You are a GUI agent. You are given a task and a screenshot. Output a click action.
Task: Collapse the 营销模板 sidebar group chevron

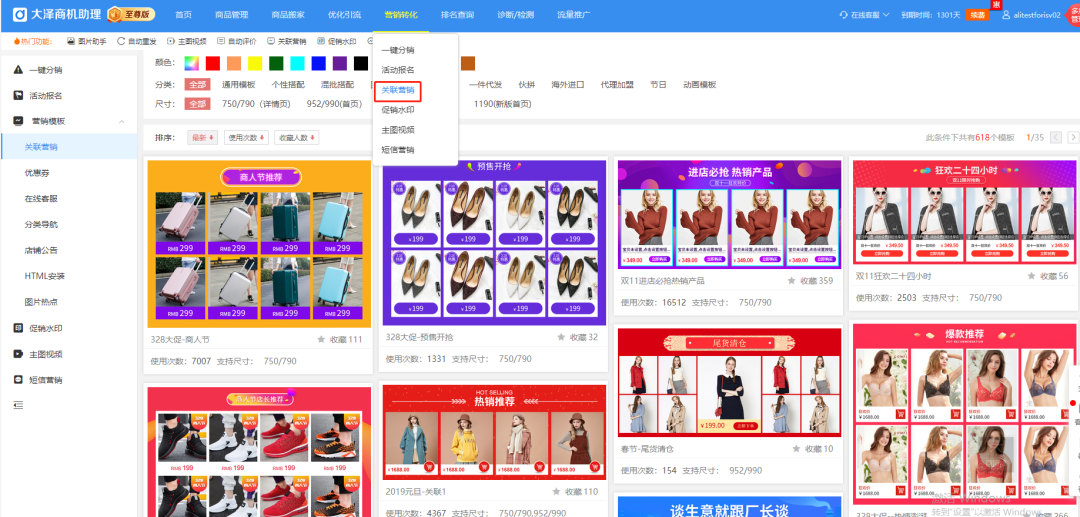(122, 121)
